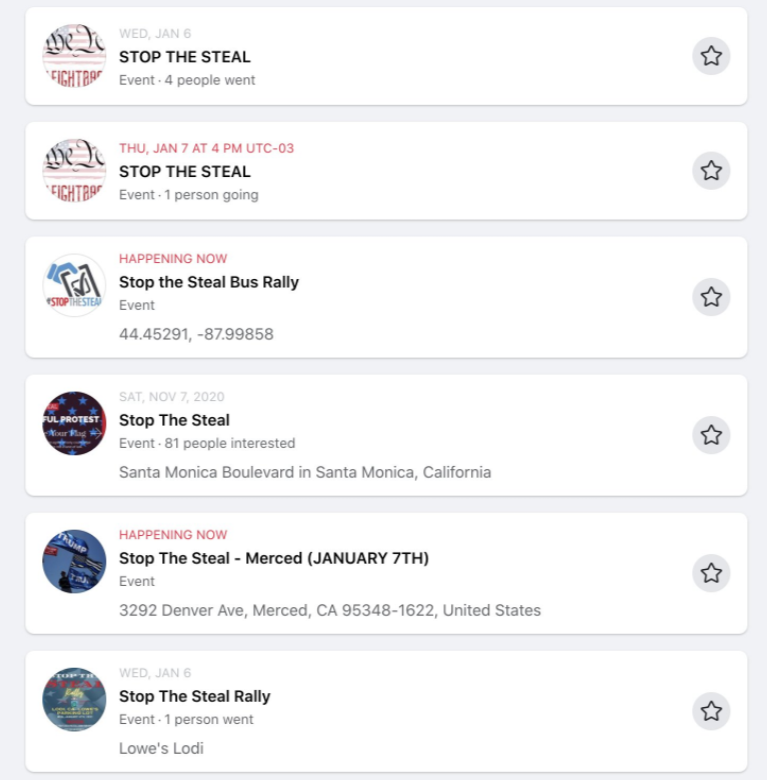The width and height of the screenshot is (767, 780).
Task: Star the Stop The Steal Rally at Lowe's Lodi
Action: click(x=711, y=711)
